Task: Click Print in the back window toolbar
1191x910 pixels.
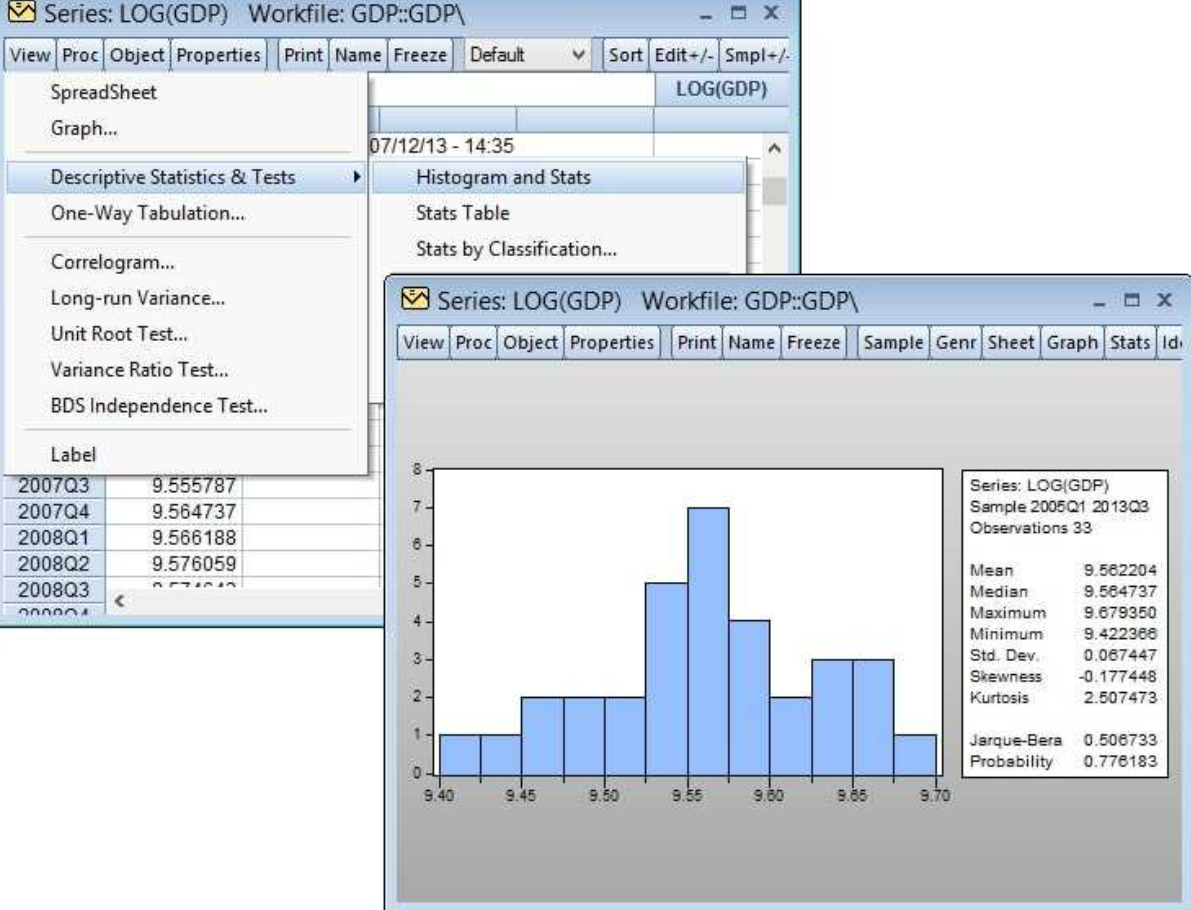Action: 303,55
